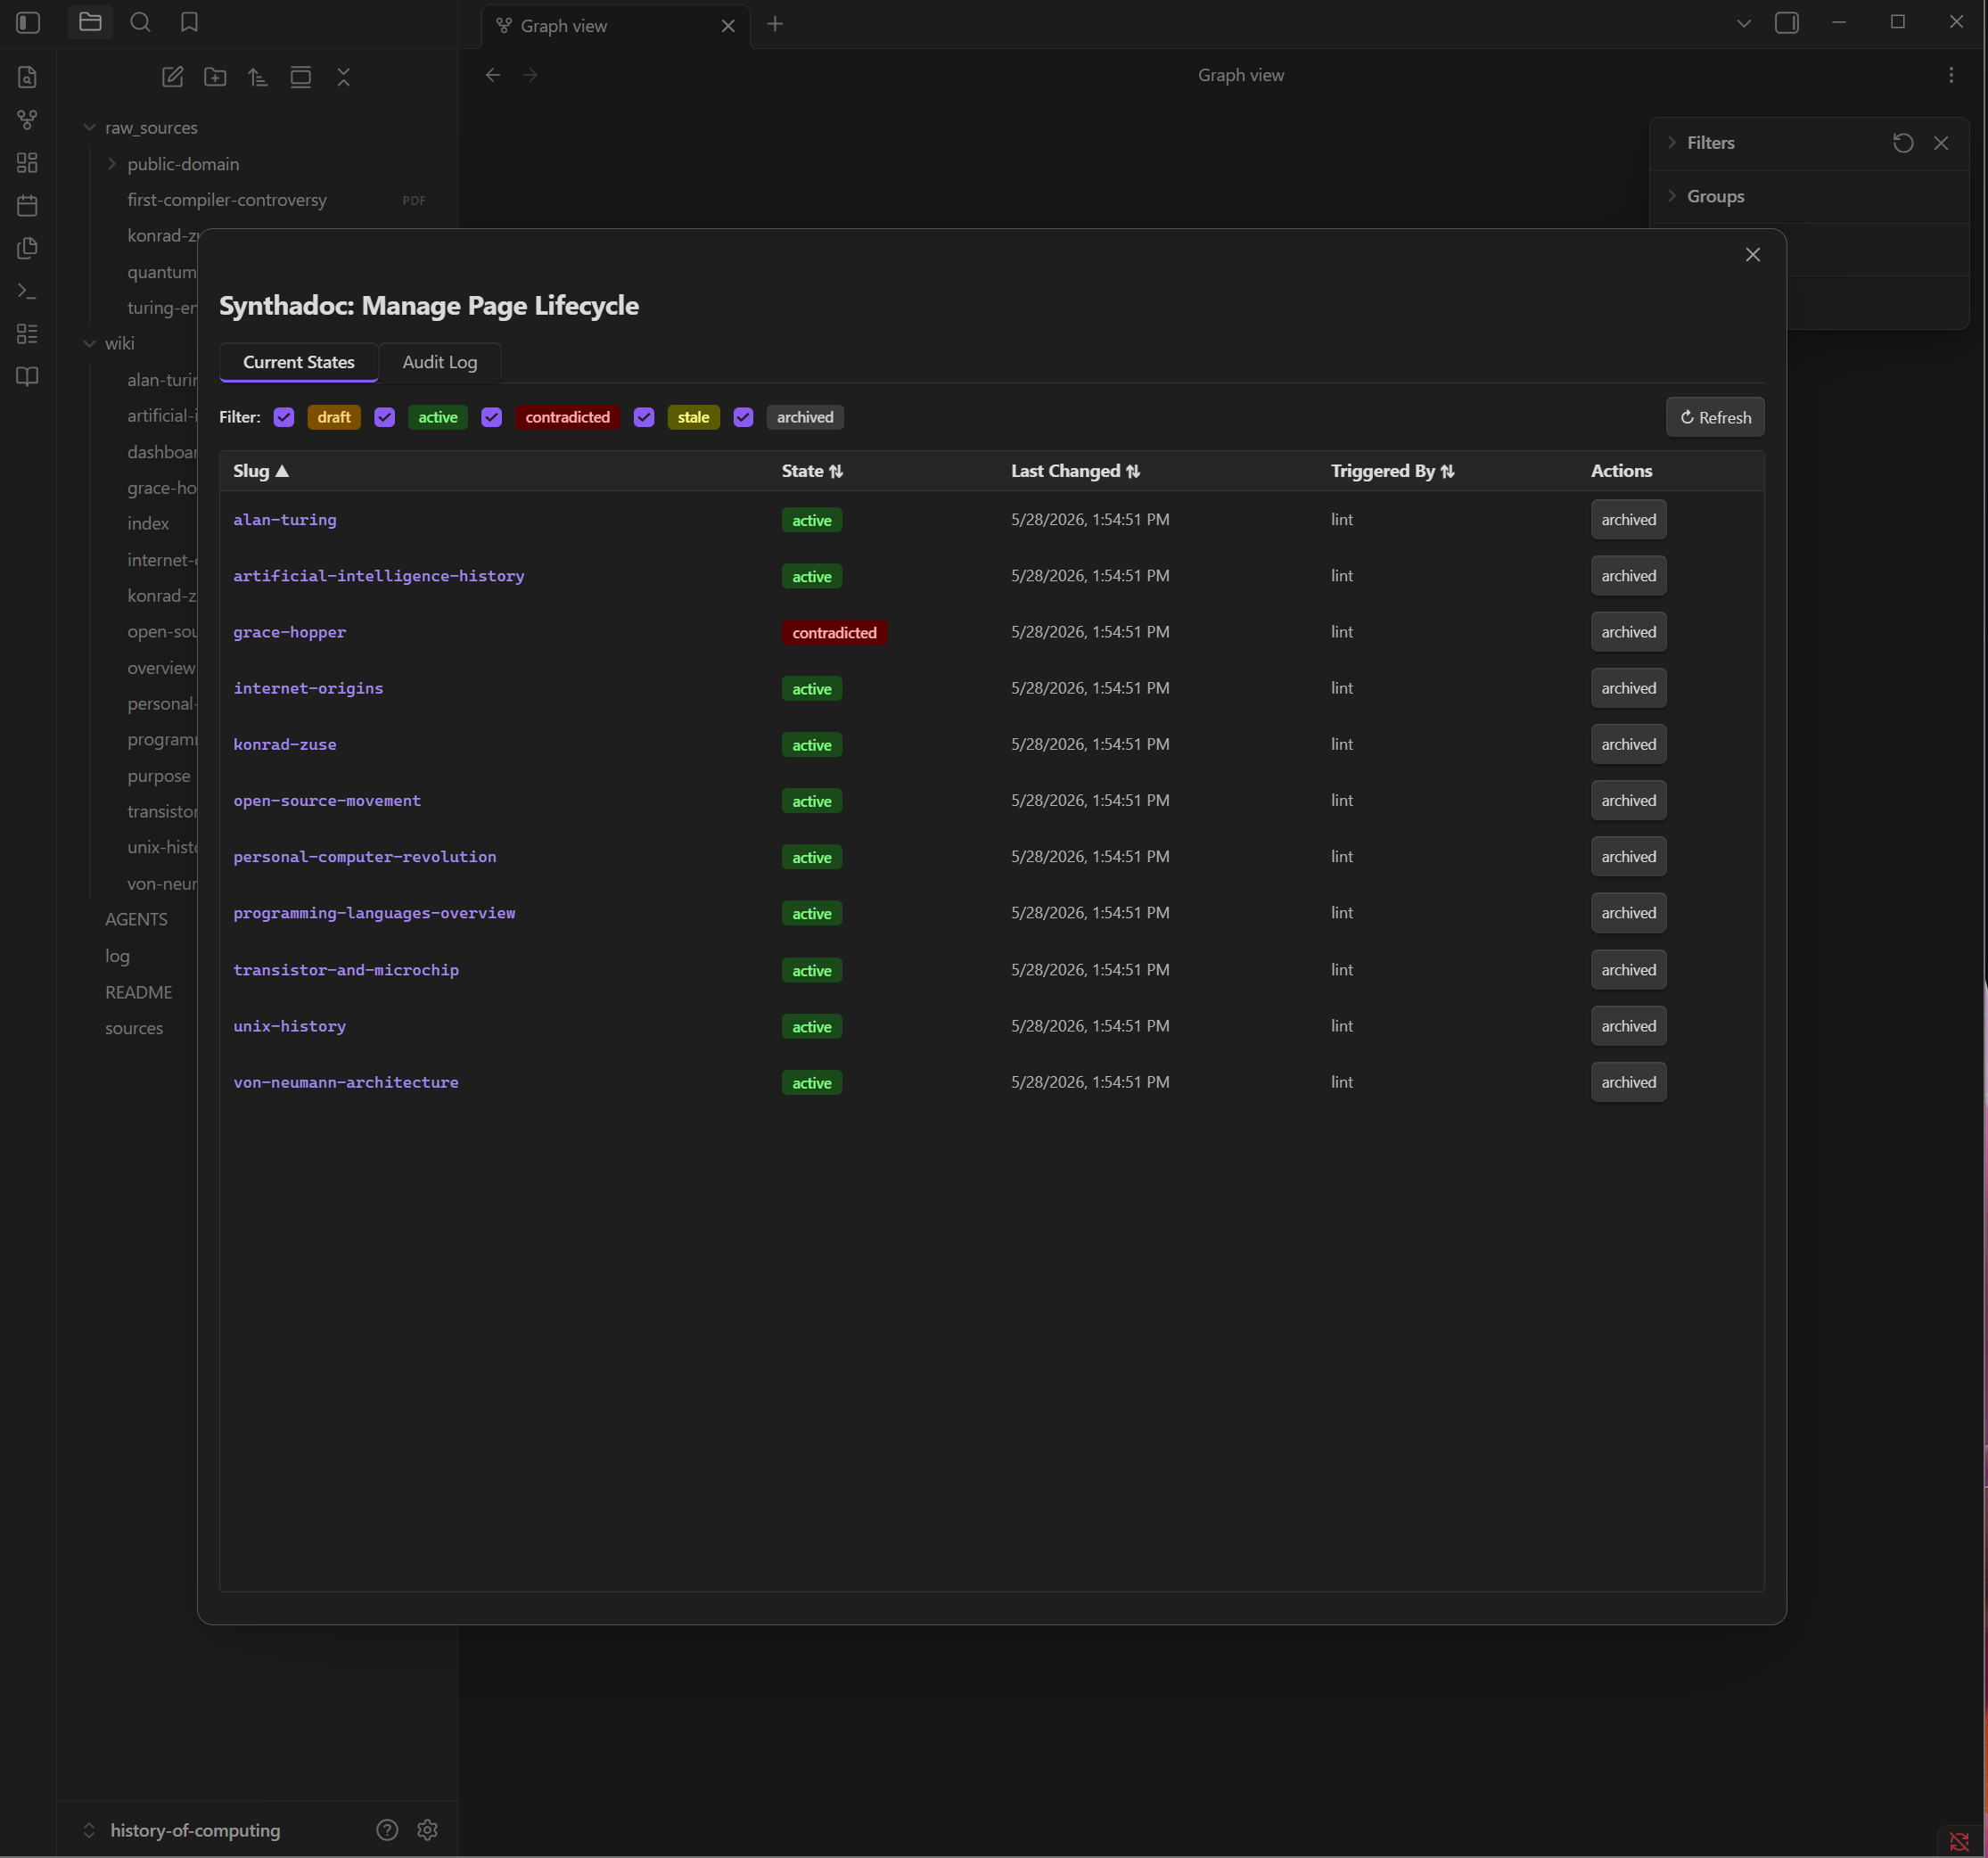Open the README file in explorer

pyautogui.click(x=139, y=992)
